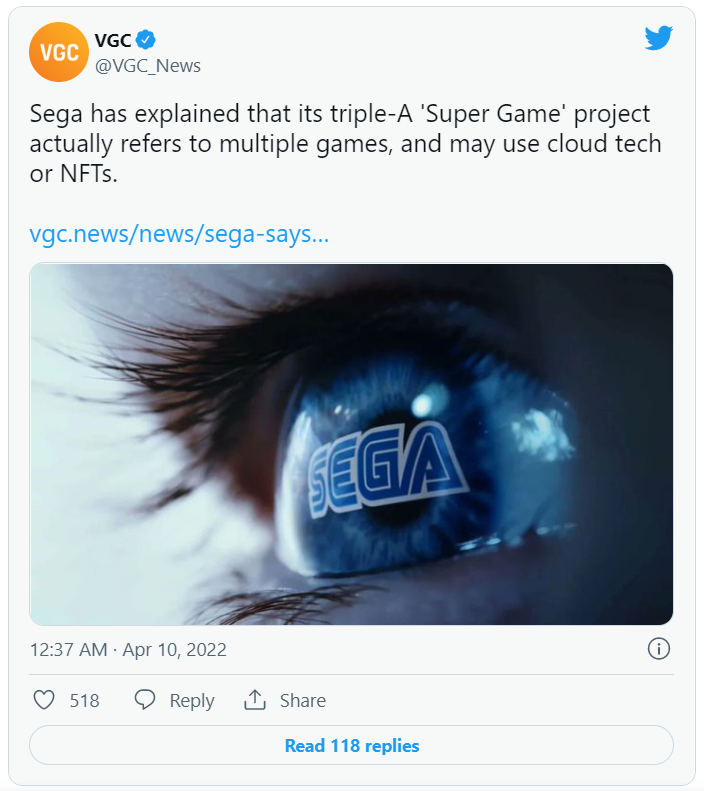Viewport: 704px width, 791px height.
Task: Click the Twitter bird logo
Action: 658,39
